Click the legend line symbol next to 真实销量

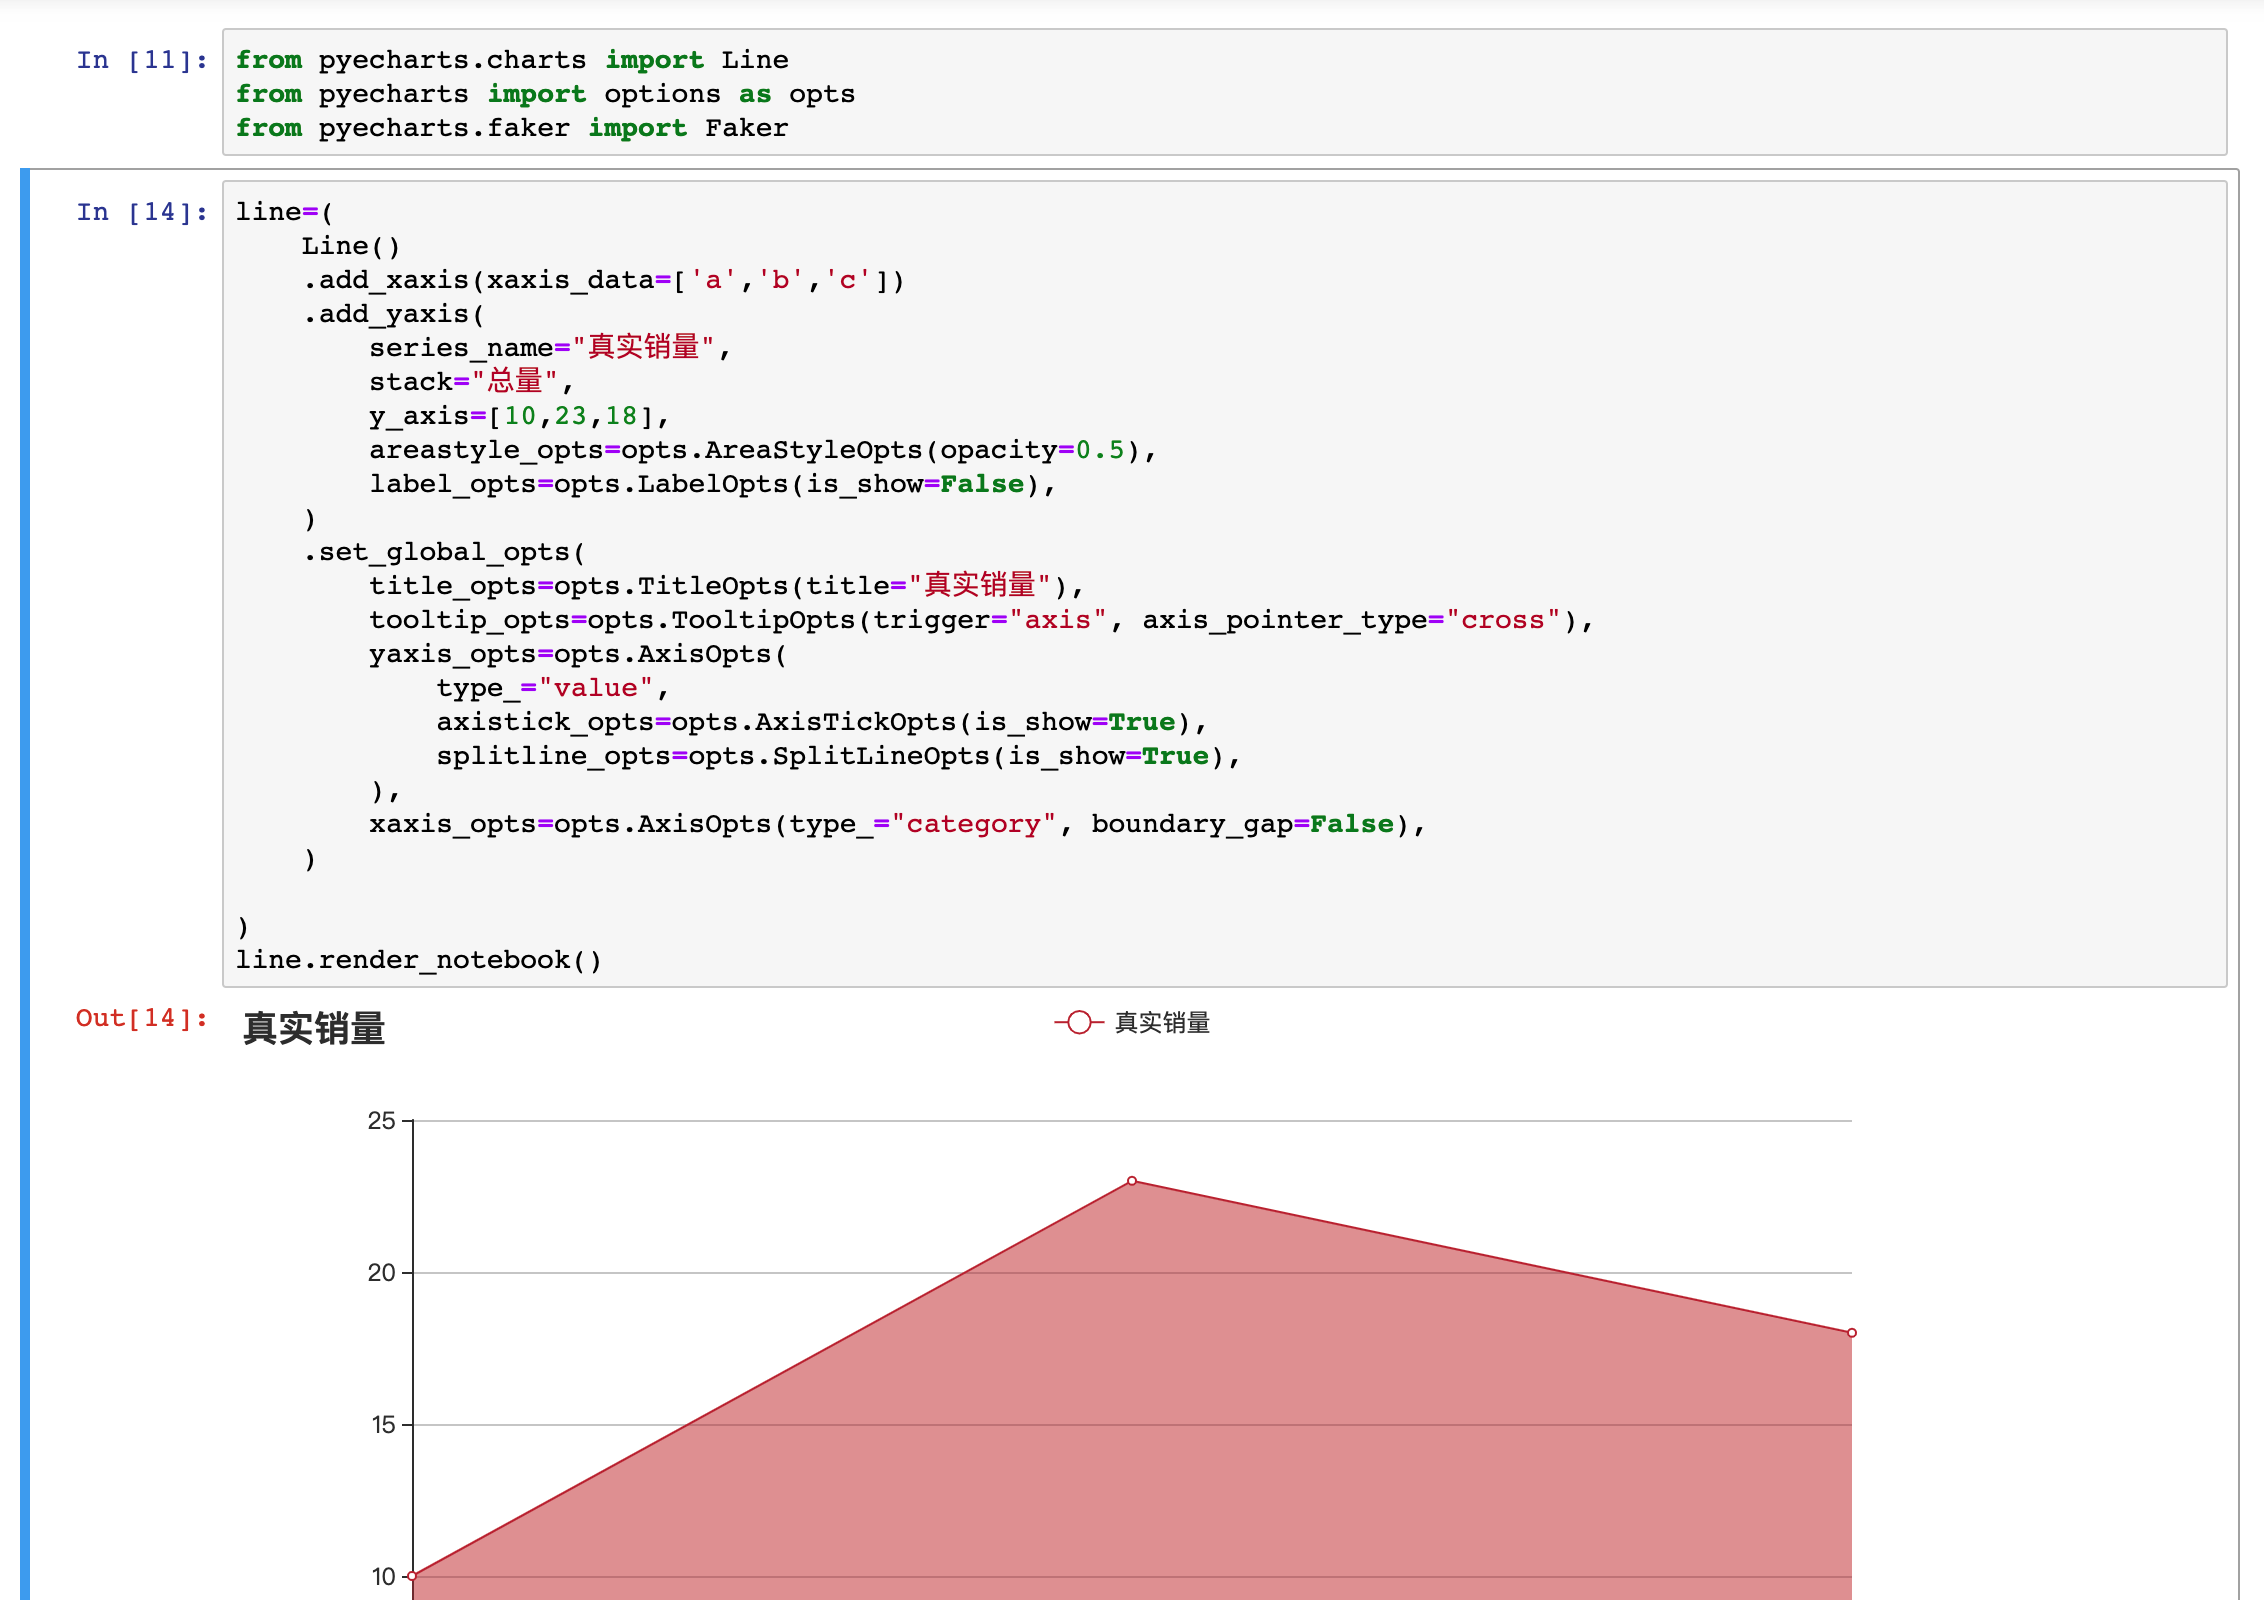point(1078,1023)
